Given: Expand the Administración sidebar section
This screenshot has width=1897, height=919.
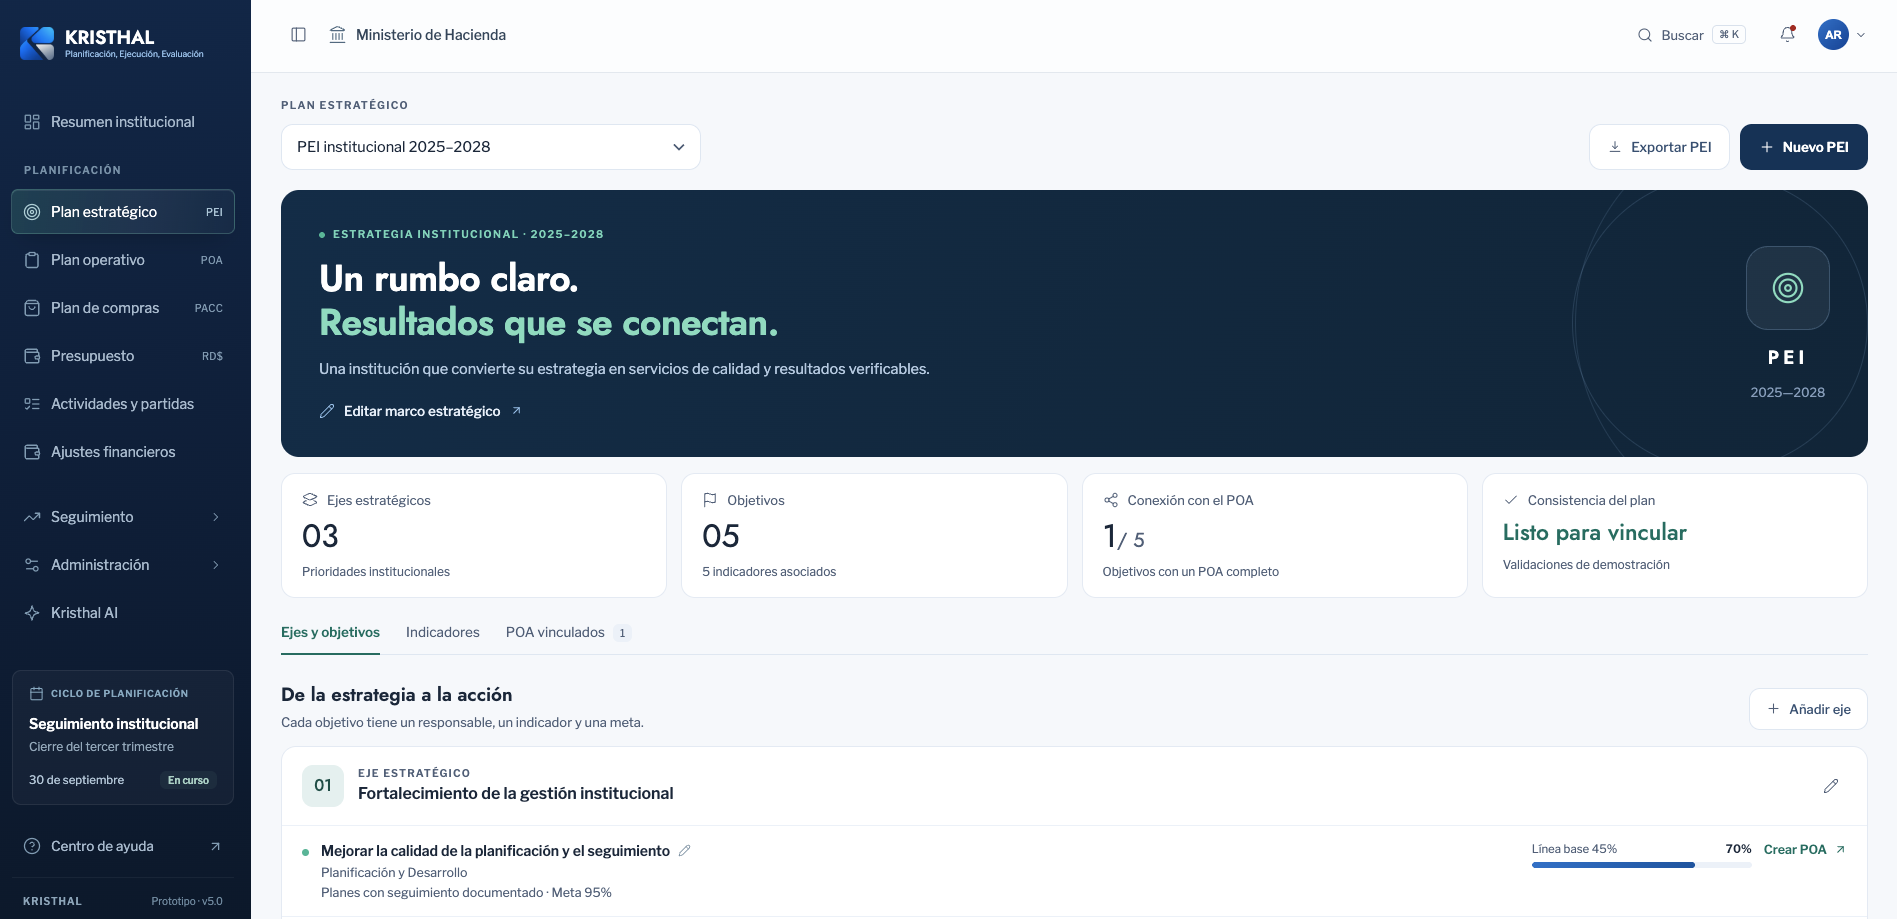Looking at the screenshot, I should coord(123,565).
